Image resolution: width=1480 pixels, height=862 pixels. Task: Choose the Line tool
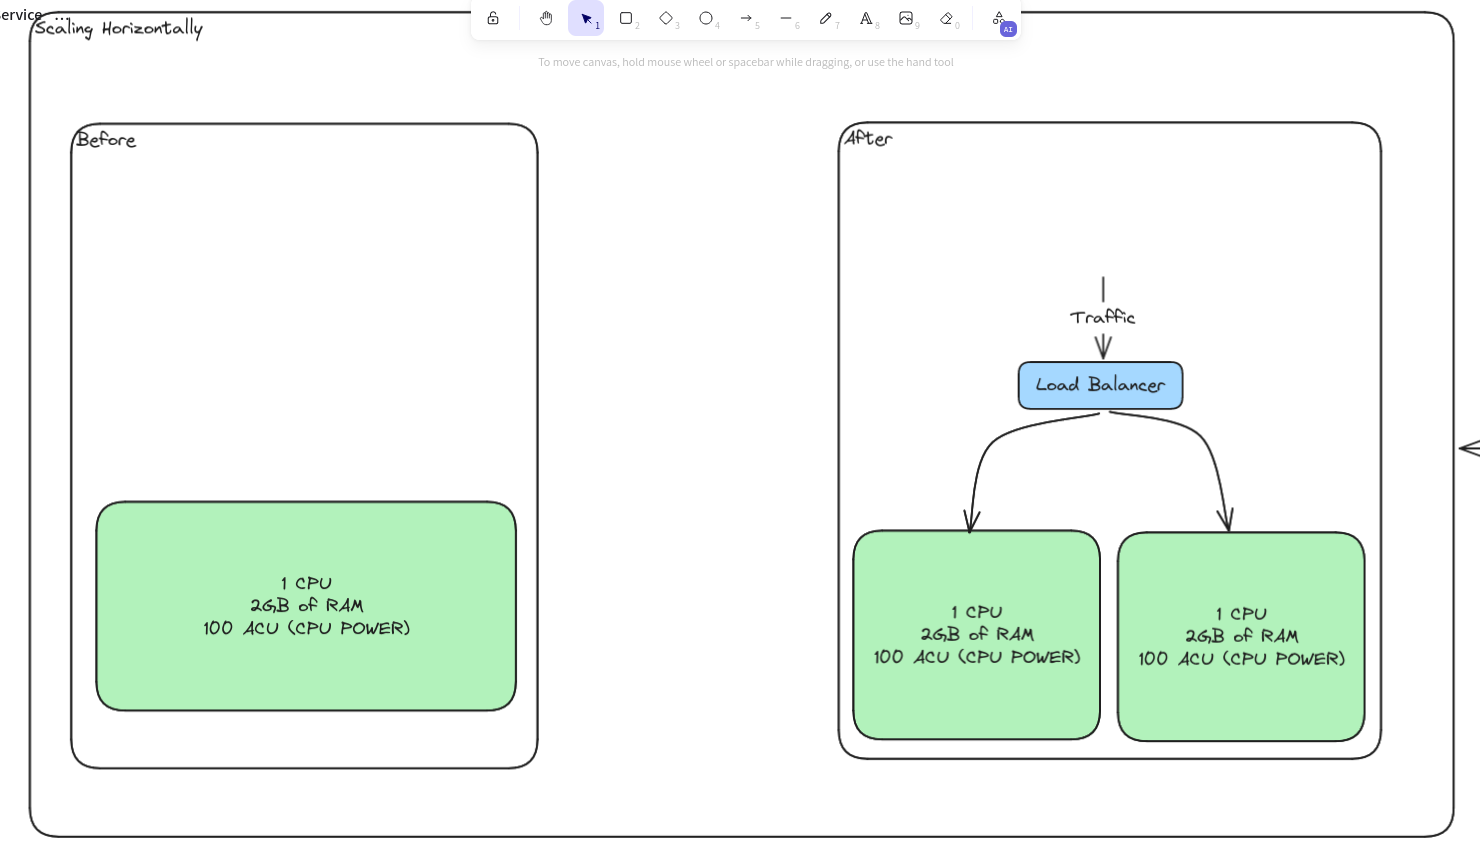click(x=786, y=18)
